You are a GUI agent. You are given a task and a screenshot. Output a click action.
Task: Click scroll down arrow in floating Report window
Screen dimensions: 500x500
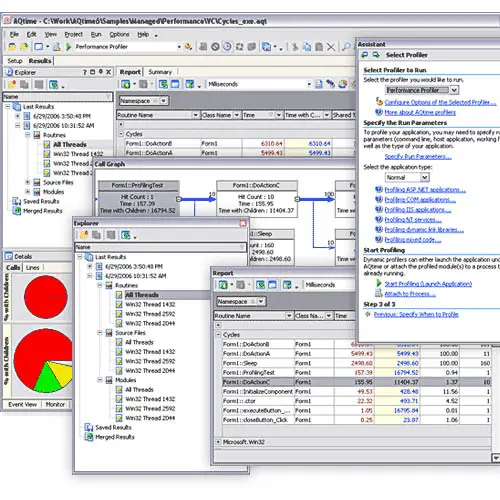(x=496, y=458)
